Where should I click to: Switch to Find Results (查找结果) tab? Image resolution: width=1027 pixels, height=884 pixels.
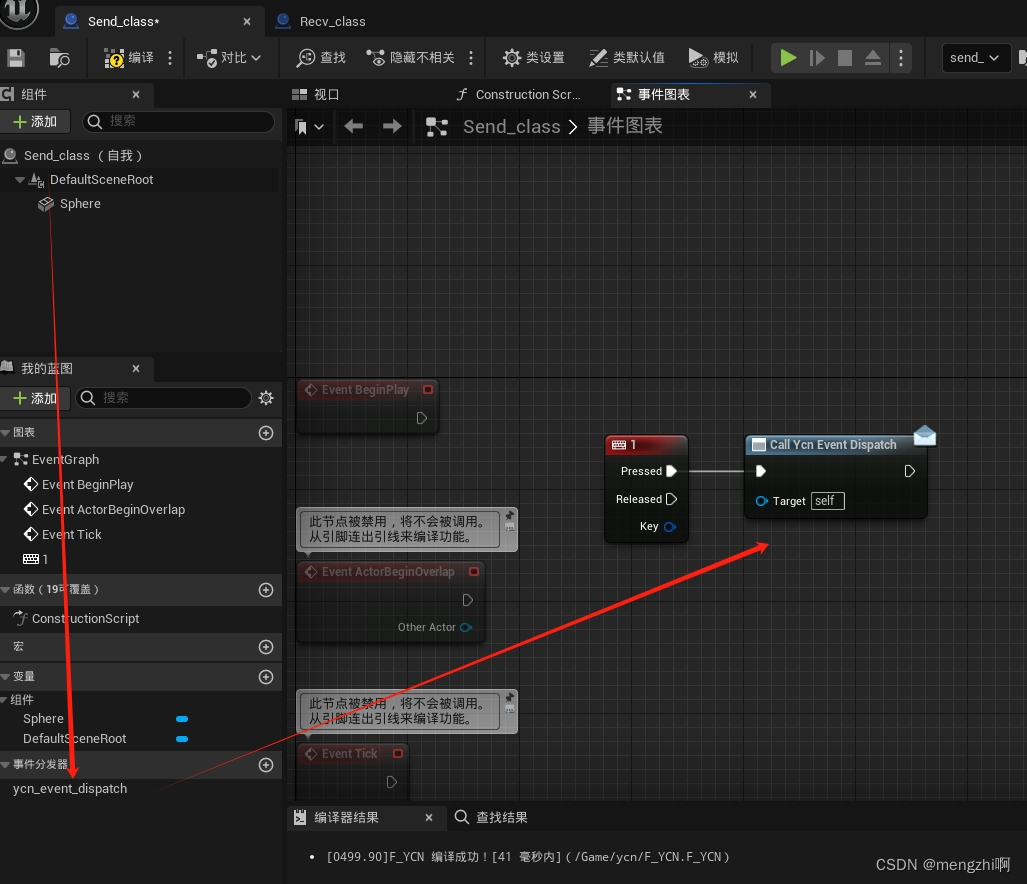pos(491,817)
